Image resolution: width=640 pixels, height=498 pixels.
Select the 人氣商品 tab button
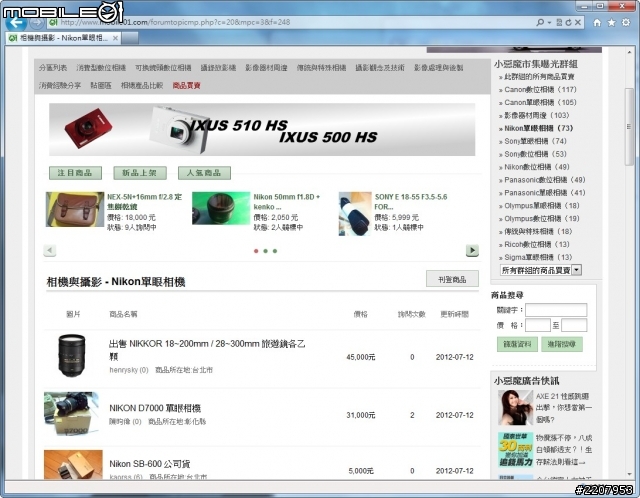click(x=204, y=173)
